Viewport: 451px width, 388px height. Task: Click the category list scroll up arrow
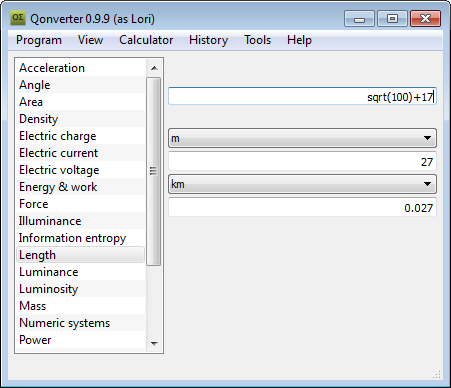154,68
